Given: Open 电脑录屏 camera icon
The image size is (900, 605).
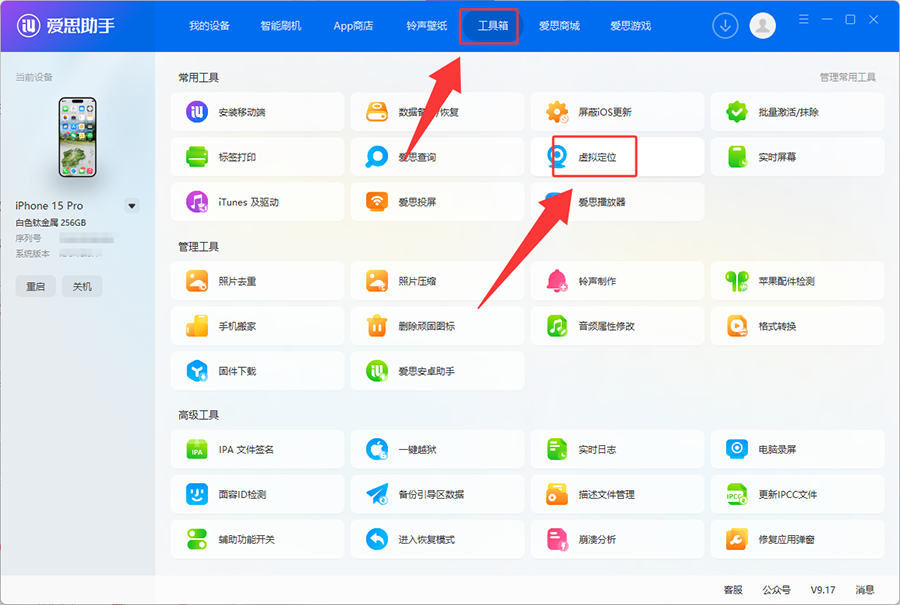Looking at the screenshot, I should coord(736,449).
